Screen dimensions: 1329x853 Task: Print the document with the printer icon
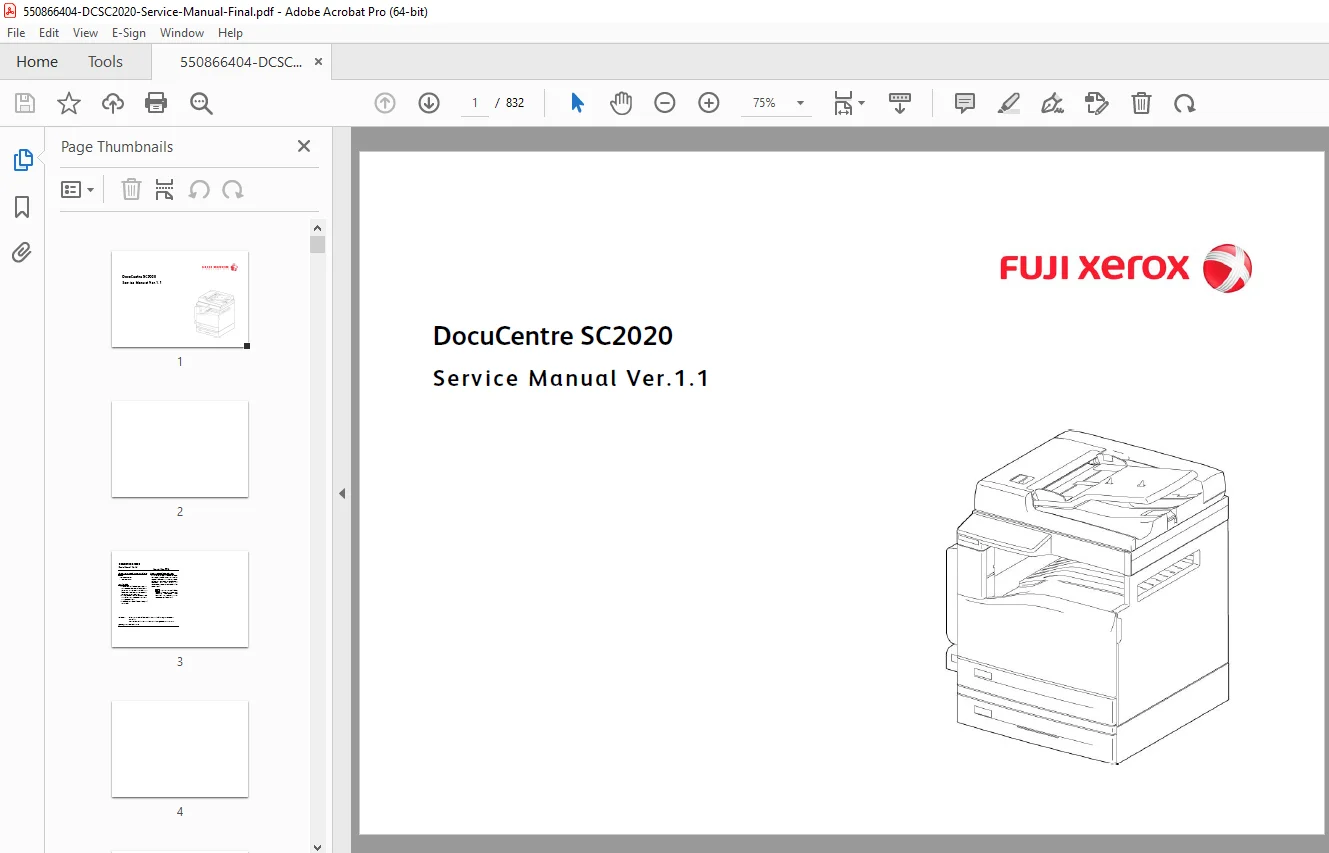(156, 103)
